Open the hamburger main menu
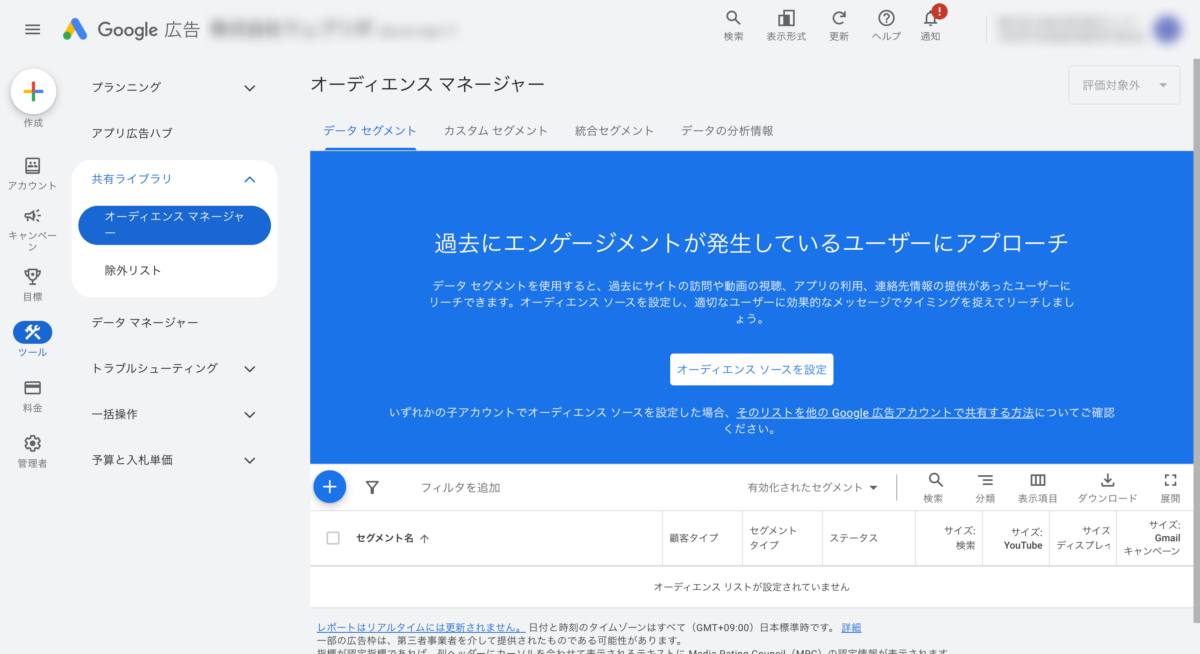Screen dimensions: 1200x654 (33, 29)
